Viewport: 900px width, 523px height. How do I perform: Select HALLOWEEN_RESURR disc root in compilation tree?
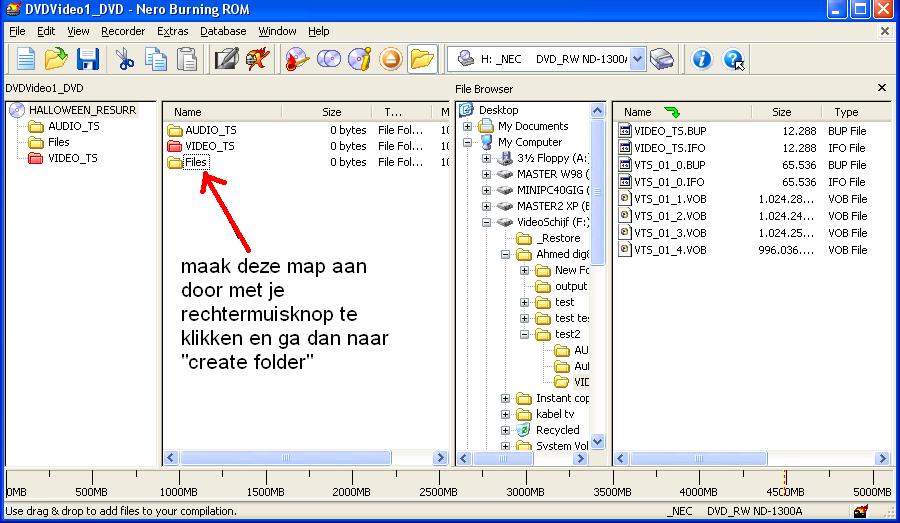82,110
